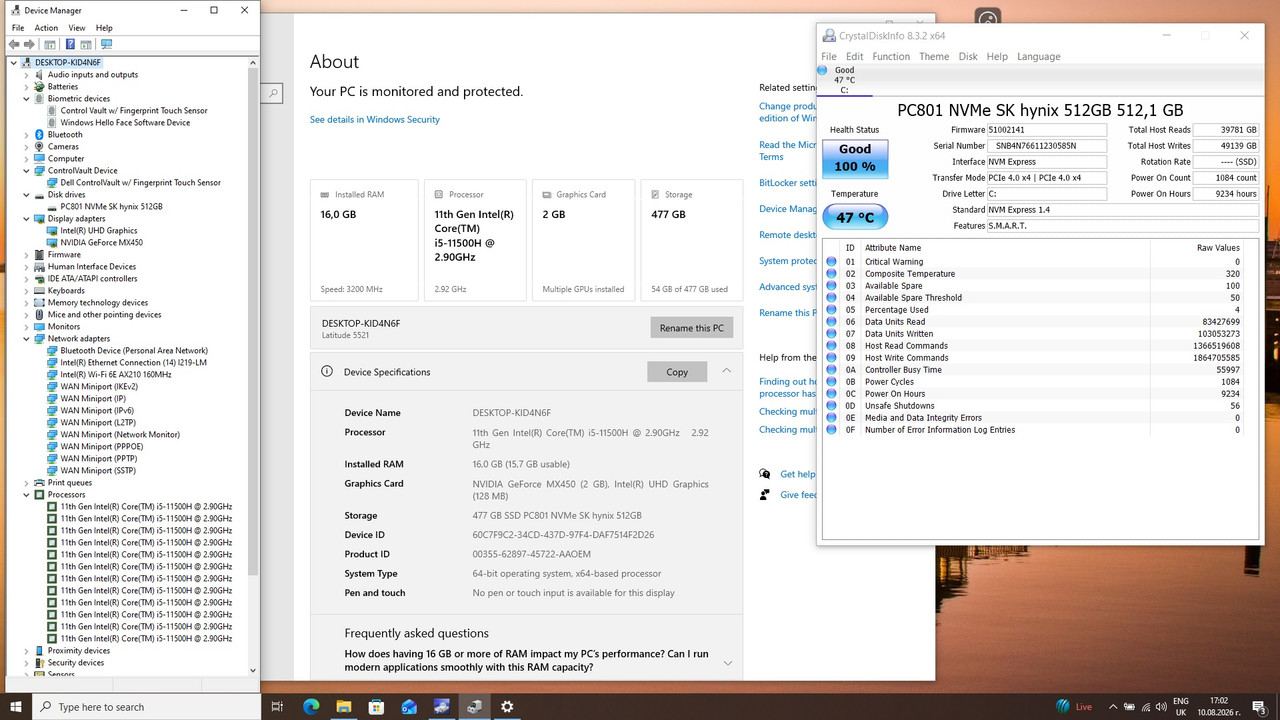Open the Rename this PC link under related settings

(x=789, y=313)
